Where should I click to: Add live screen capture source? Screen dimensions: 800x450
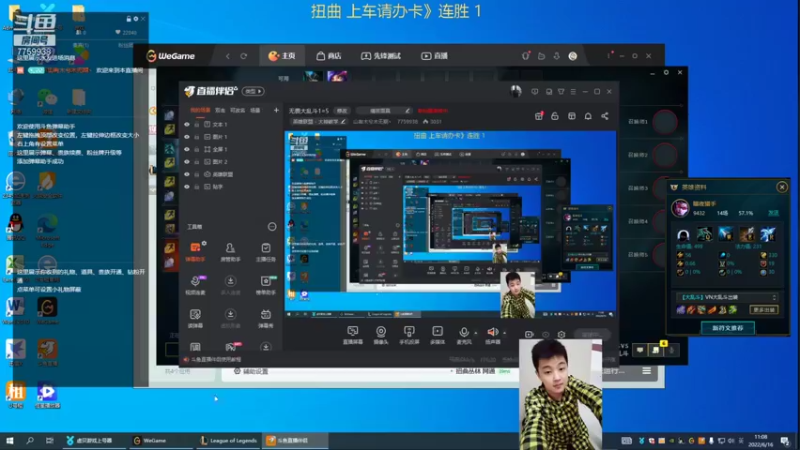[x=353, y=335]
